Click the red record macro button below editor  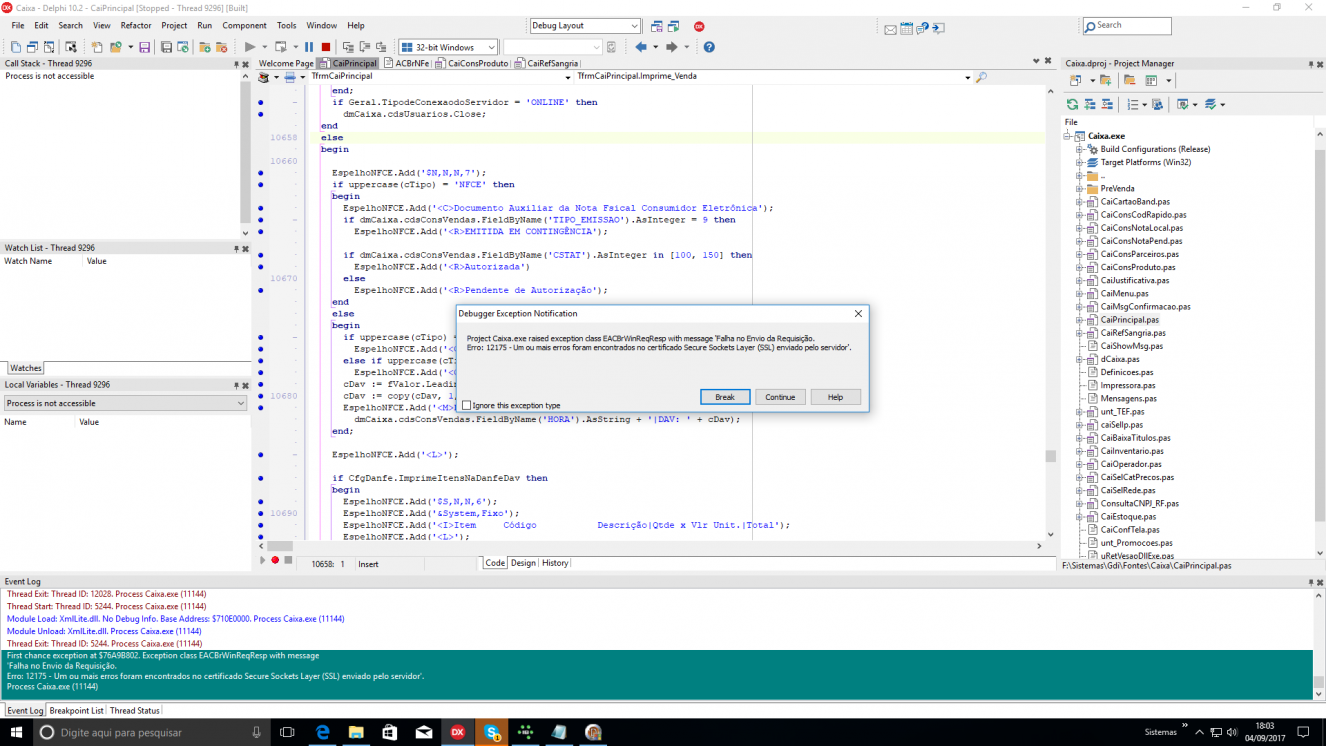coord(275,560)
